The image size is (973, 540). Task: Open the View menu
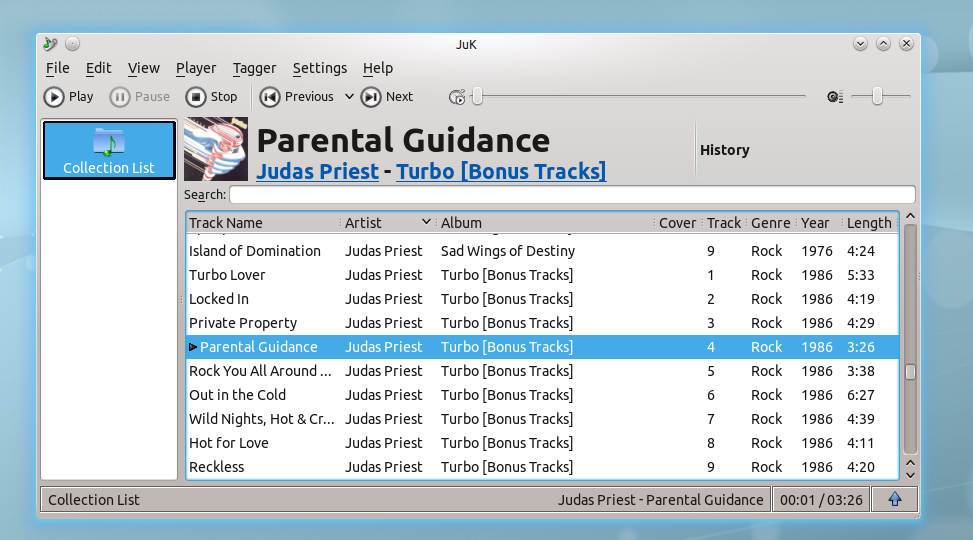pos(143,68)
